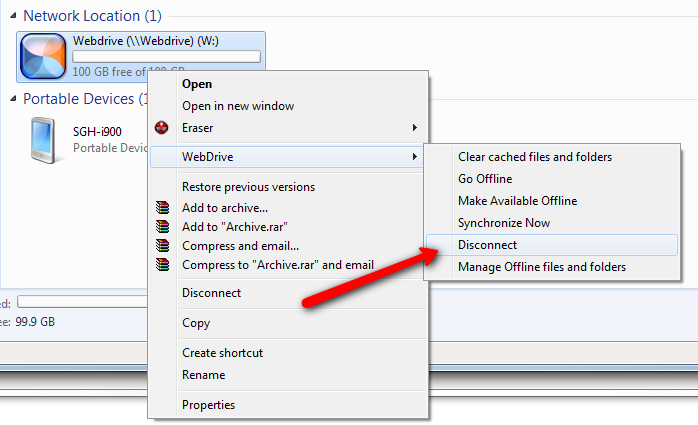The image size is (698, 425).
Task: Click the SGH-i900 portable device icon
Action: tap(42, 139)
